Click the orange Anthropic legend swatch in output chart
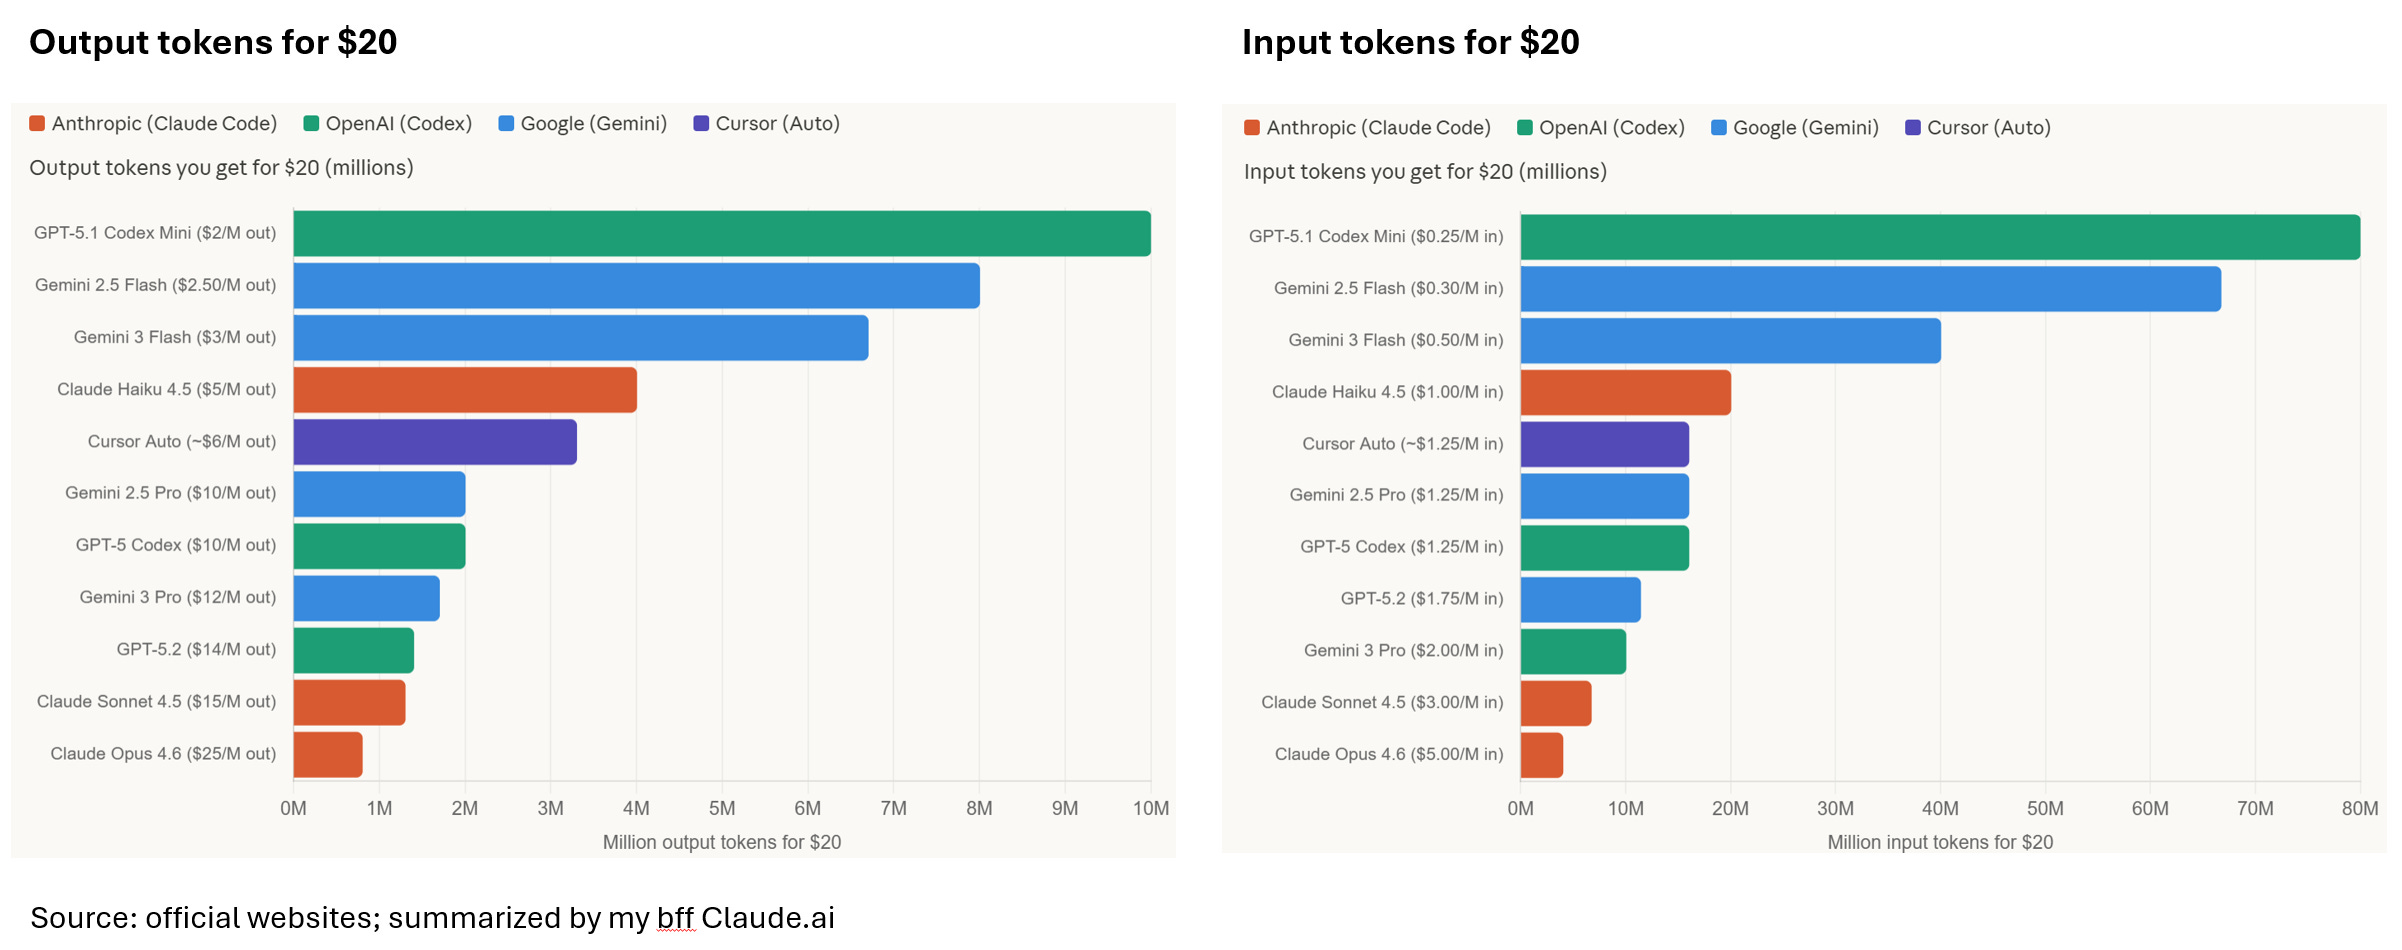The image size is (2402, 950). click(37, 124)
